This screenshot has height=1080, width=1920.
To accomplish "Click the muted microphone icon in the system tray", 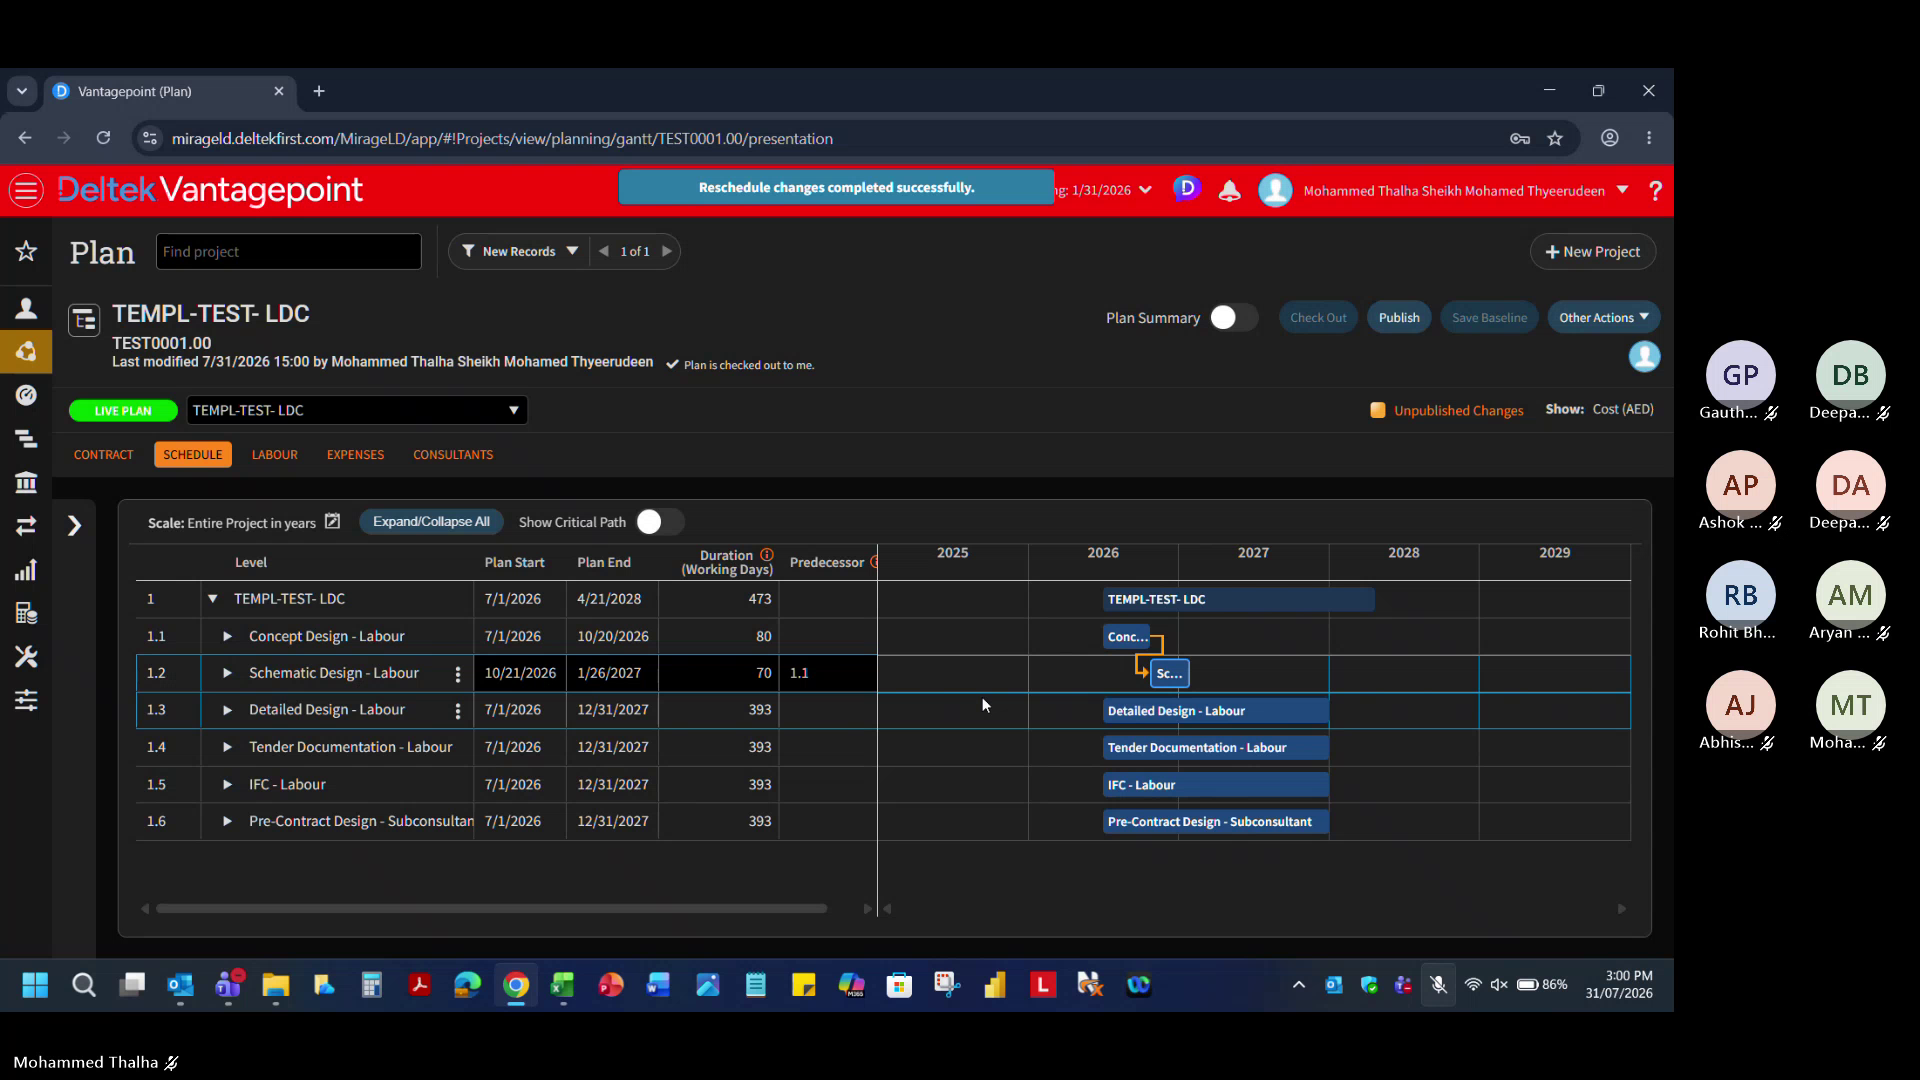I will click(1438, 985).
